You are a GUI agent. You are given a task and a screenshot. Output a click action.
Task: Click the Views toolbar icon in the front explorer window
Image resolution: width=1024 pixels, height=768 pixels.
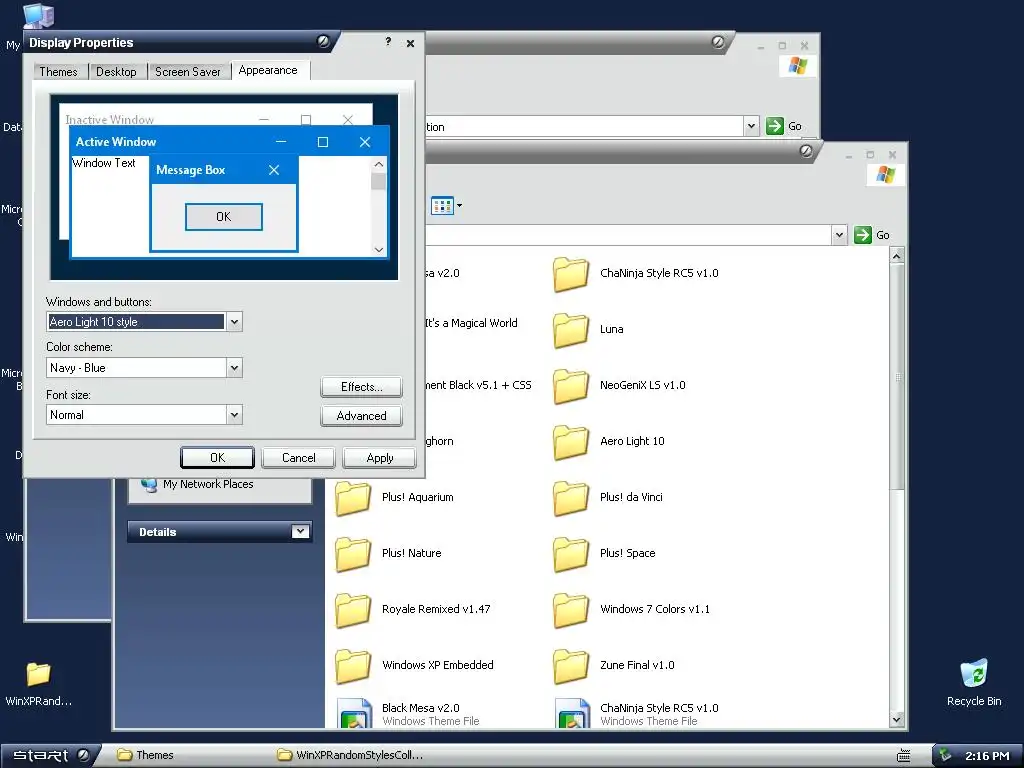point(442,206)
